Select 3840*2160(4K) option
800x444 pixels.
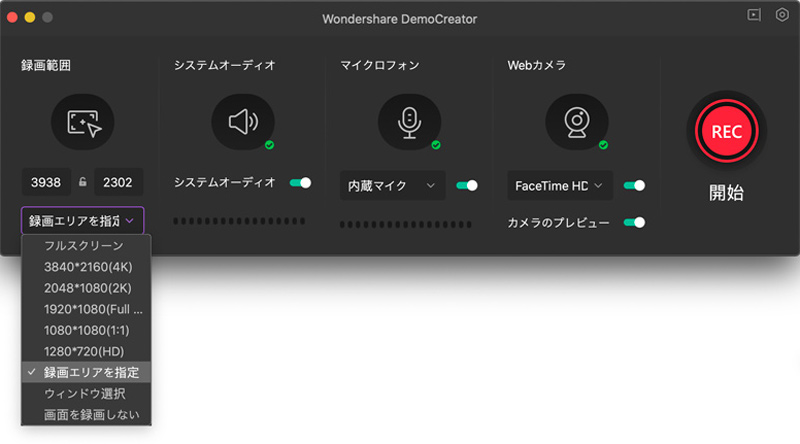point(86,267)
